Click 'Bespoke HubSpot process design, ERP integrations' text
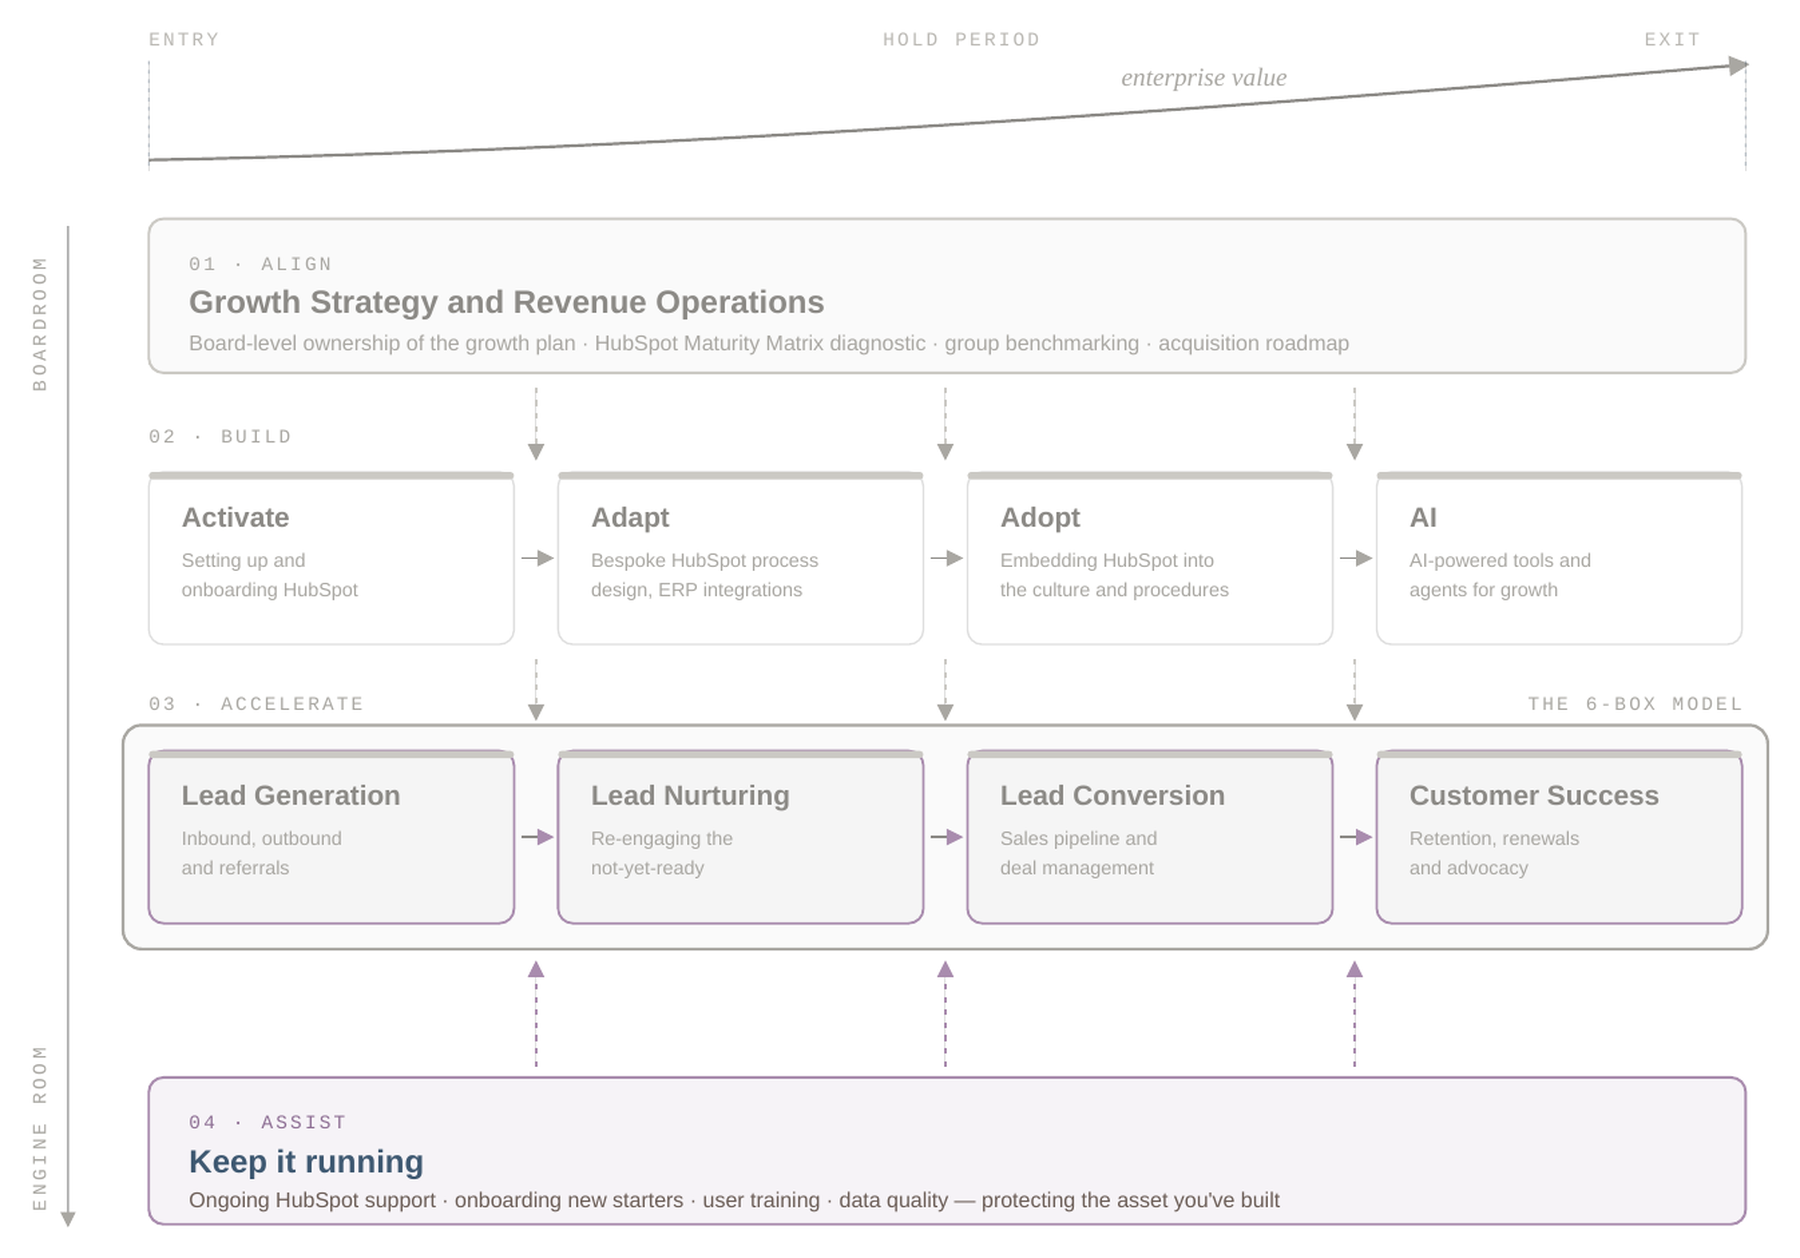This screenshot has width=1800, height=1258. [x=704, y=575]
